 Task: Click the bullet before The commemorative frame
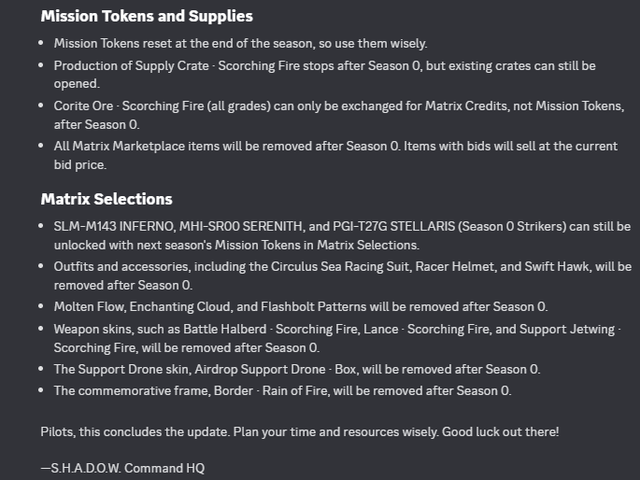[x=41, y=390]
